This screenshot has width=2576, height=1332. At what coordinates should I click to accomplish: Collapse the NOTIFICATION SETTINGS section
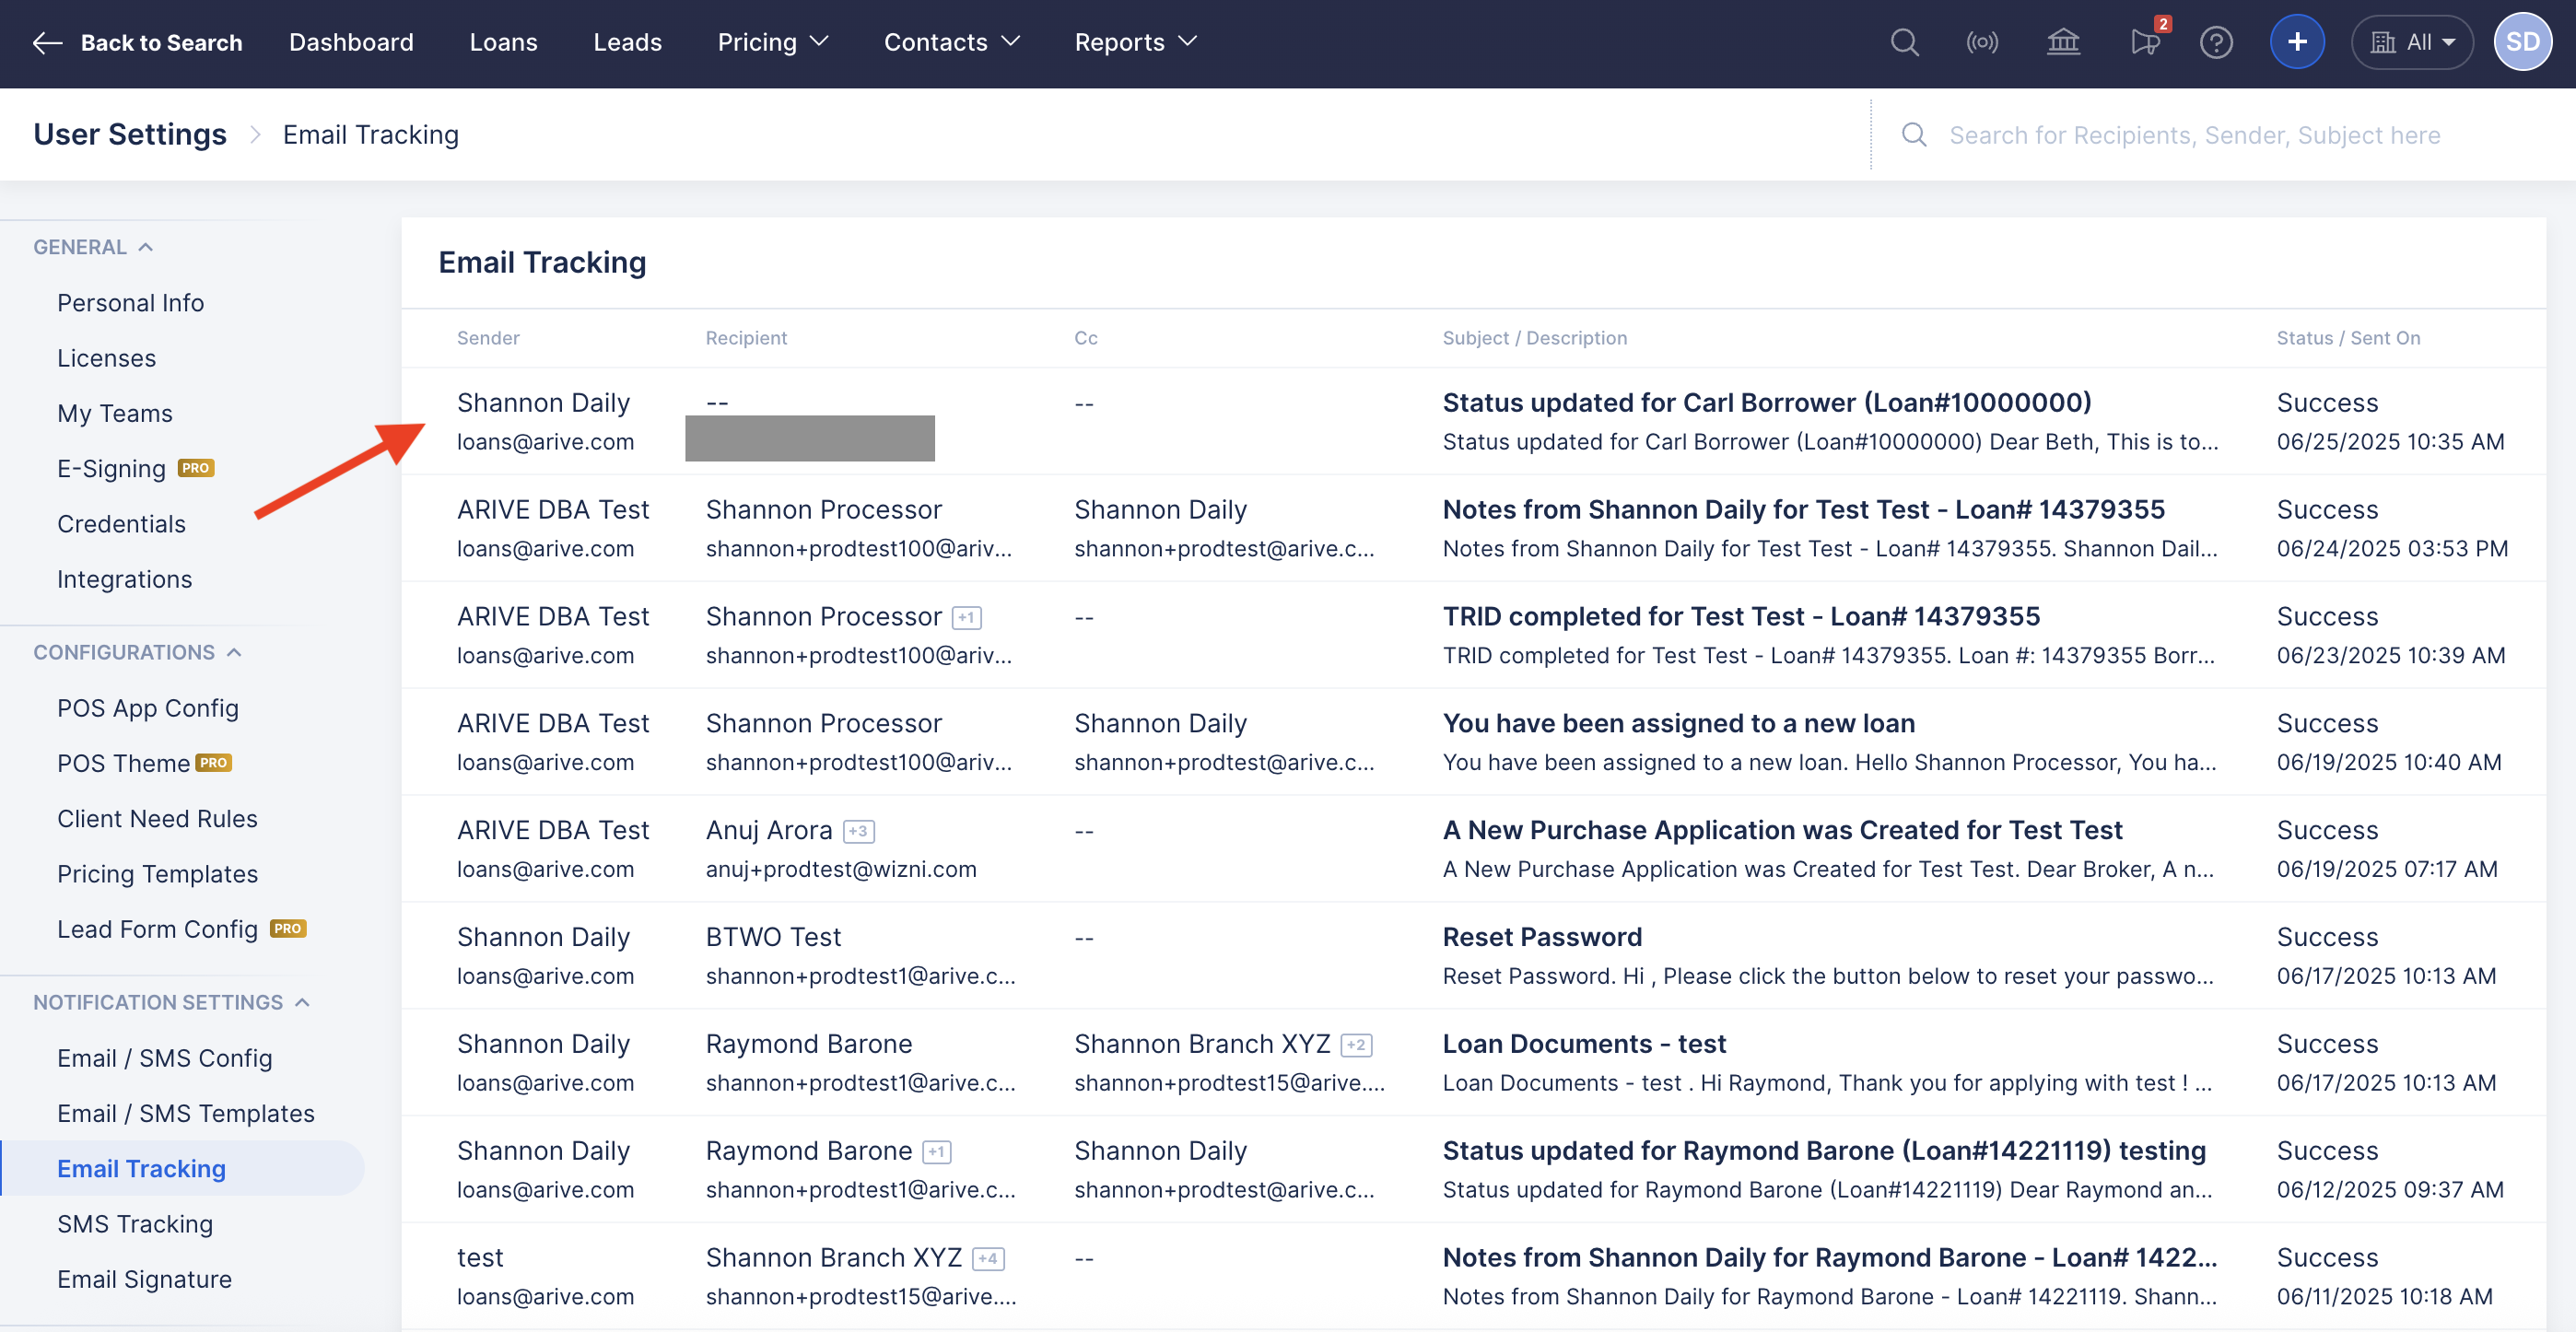[x=302, y=1002]
